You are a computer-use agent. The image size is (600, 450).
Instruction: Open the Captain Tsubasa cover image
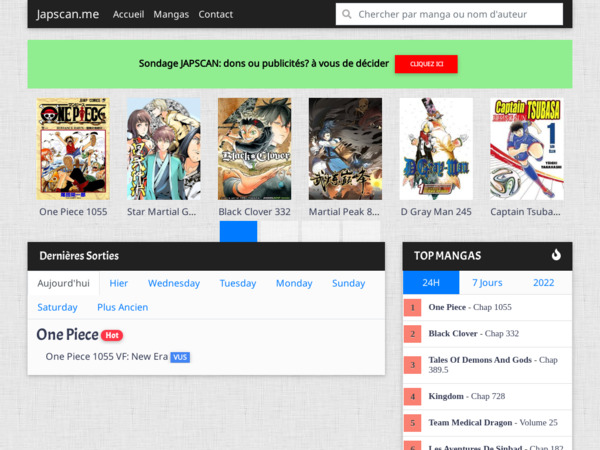point(526,149)
